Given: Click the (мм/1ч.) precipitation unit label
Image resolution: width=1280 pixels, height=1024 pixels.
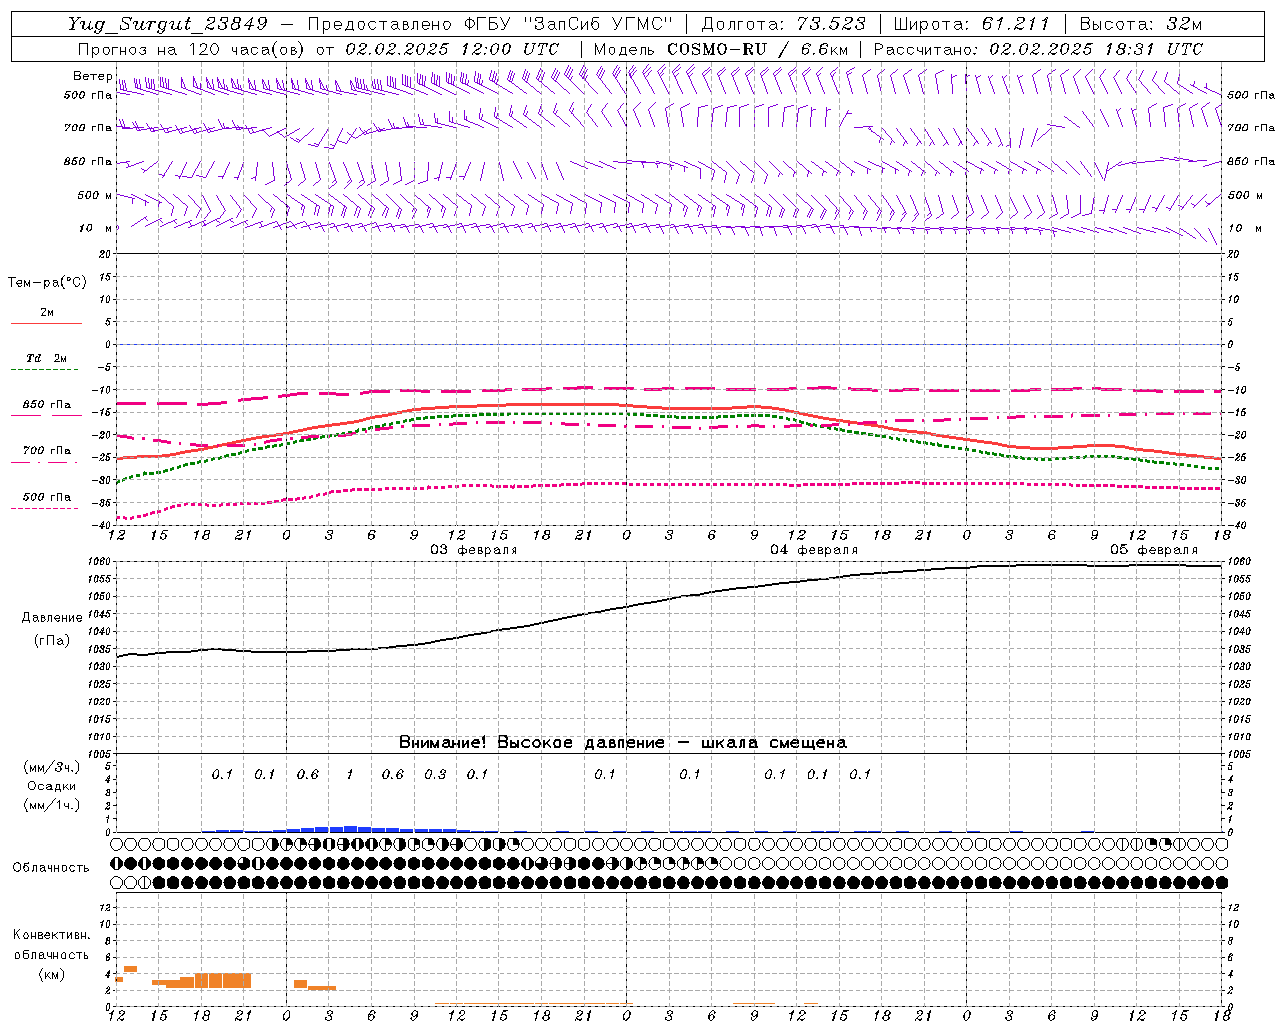Looking at the screenshot, I should point(51,805).
